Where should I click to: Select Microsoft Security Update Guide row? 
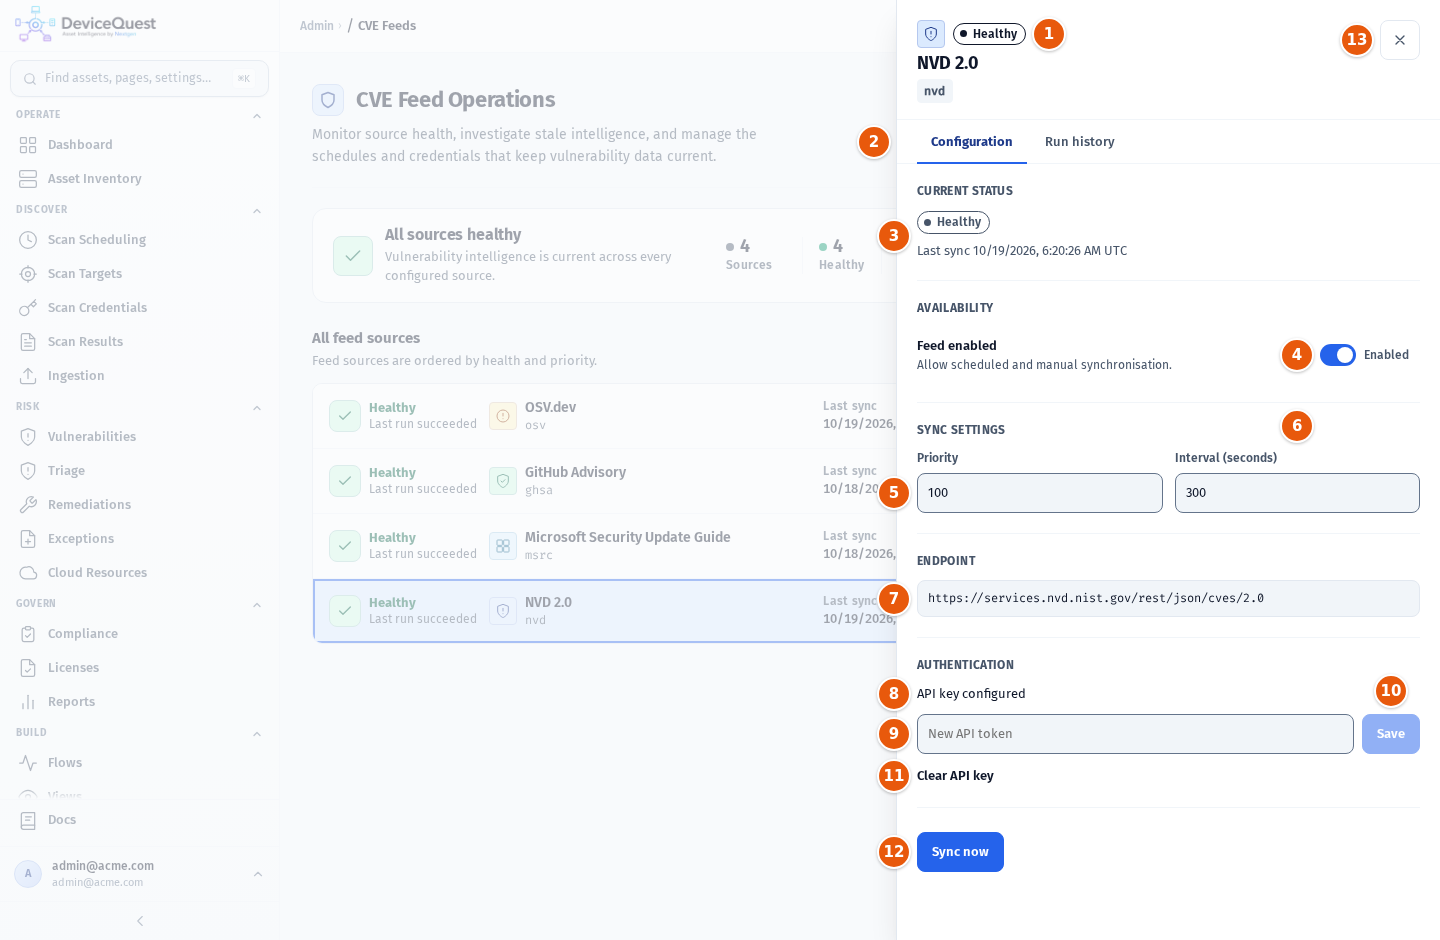click(604, 546)
